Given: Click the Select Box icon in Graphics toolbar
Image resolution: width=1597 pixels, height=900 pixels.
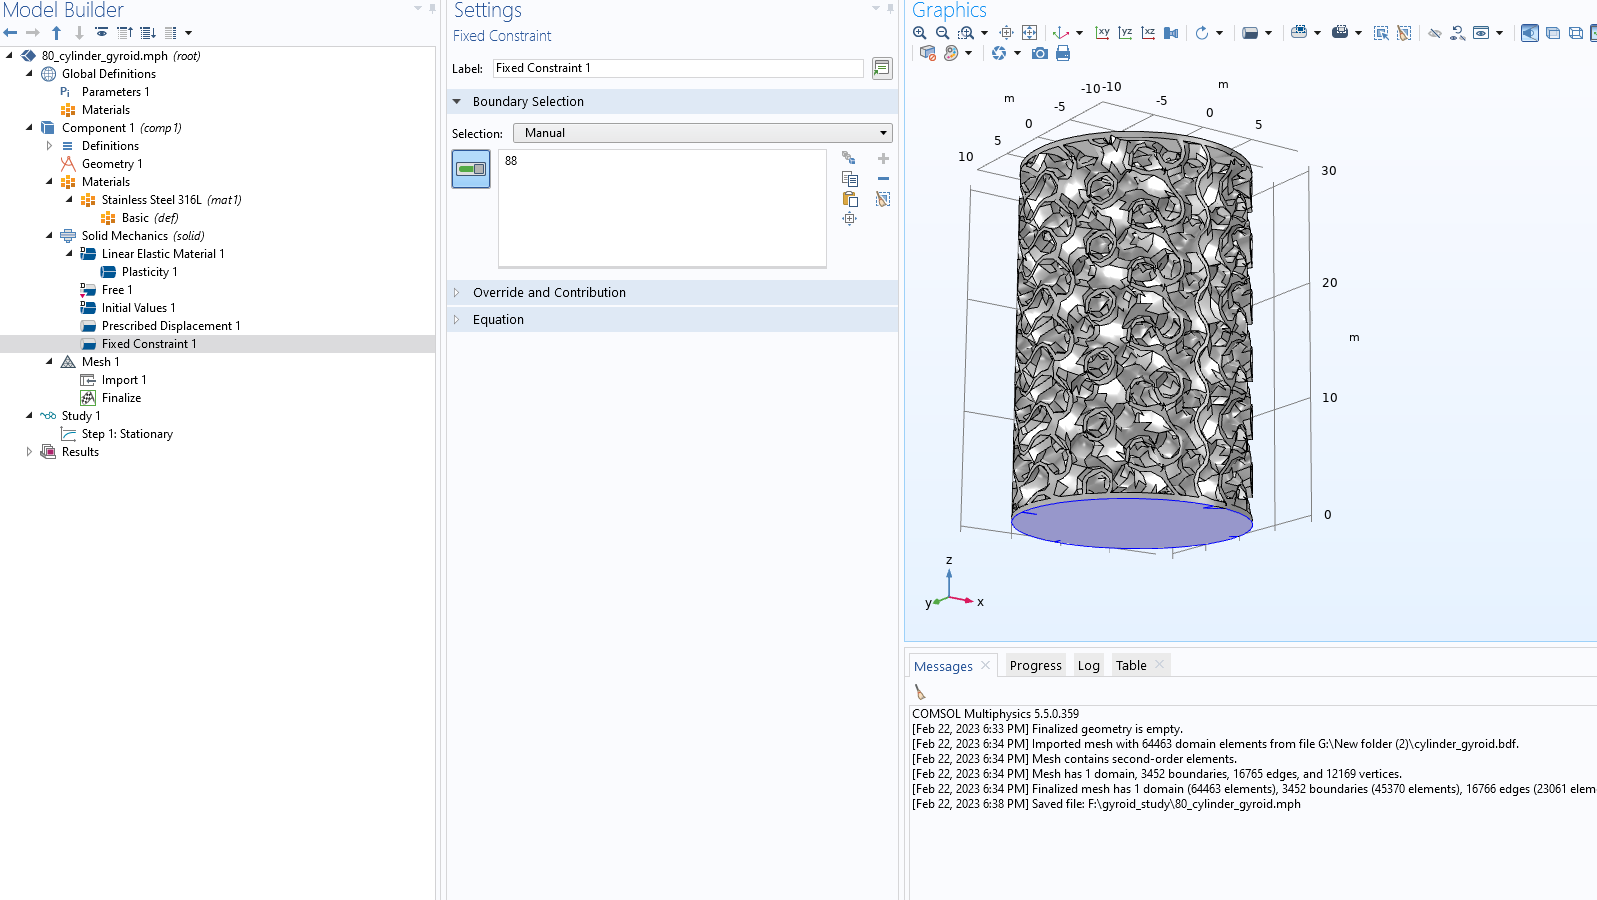Looking at the screenshot, I should 1381,33.
